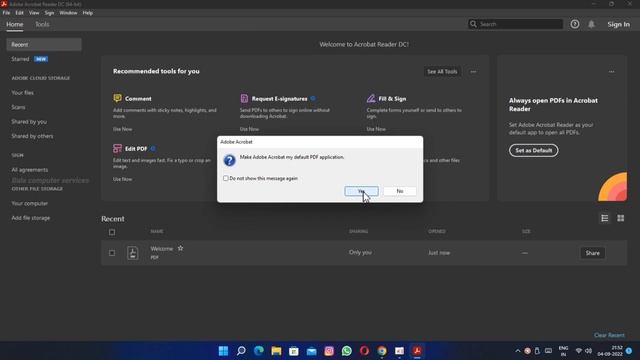Open Google Chrome from the taskbar
This screenshot has width=640, height=360.
[382, 351]
